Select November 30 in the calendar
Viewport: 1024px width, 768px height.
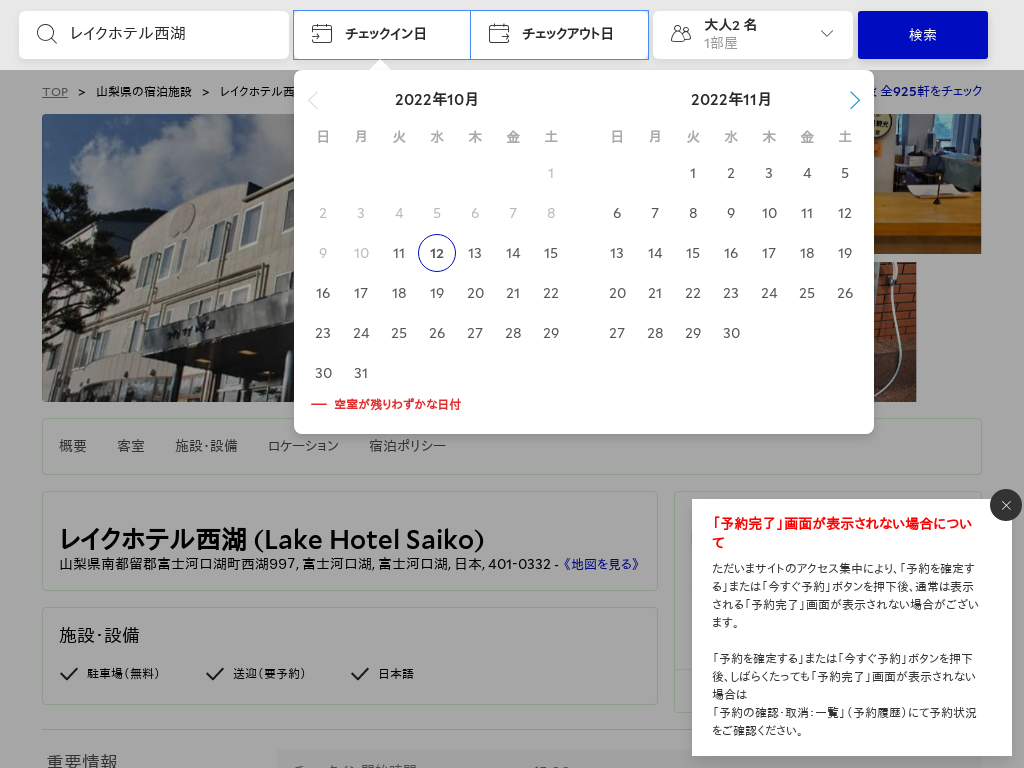tap(731, 333)
